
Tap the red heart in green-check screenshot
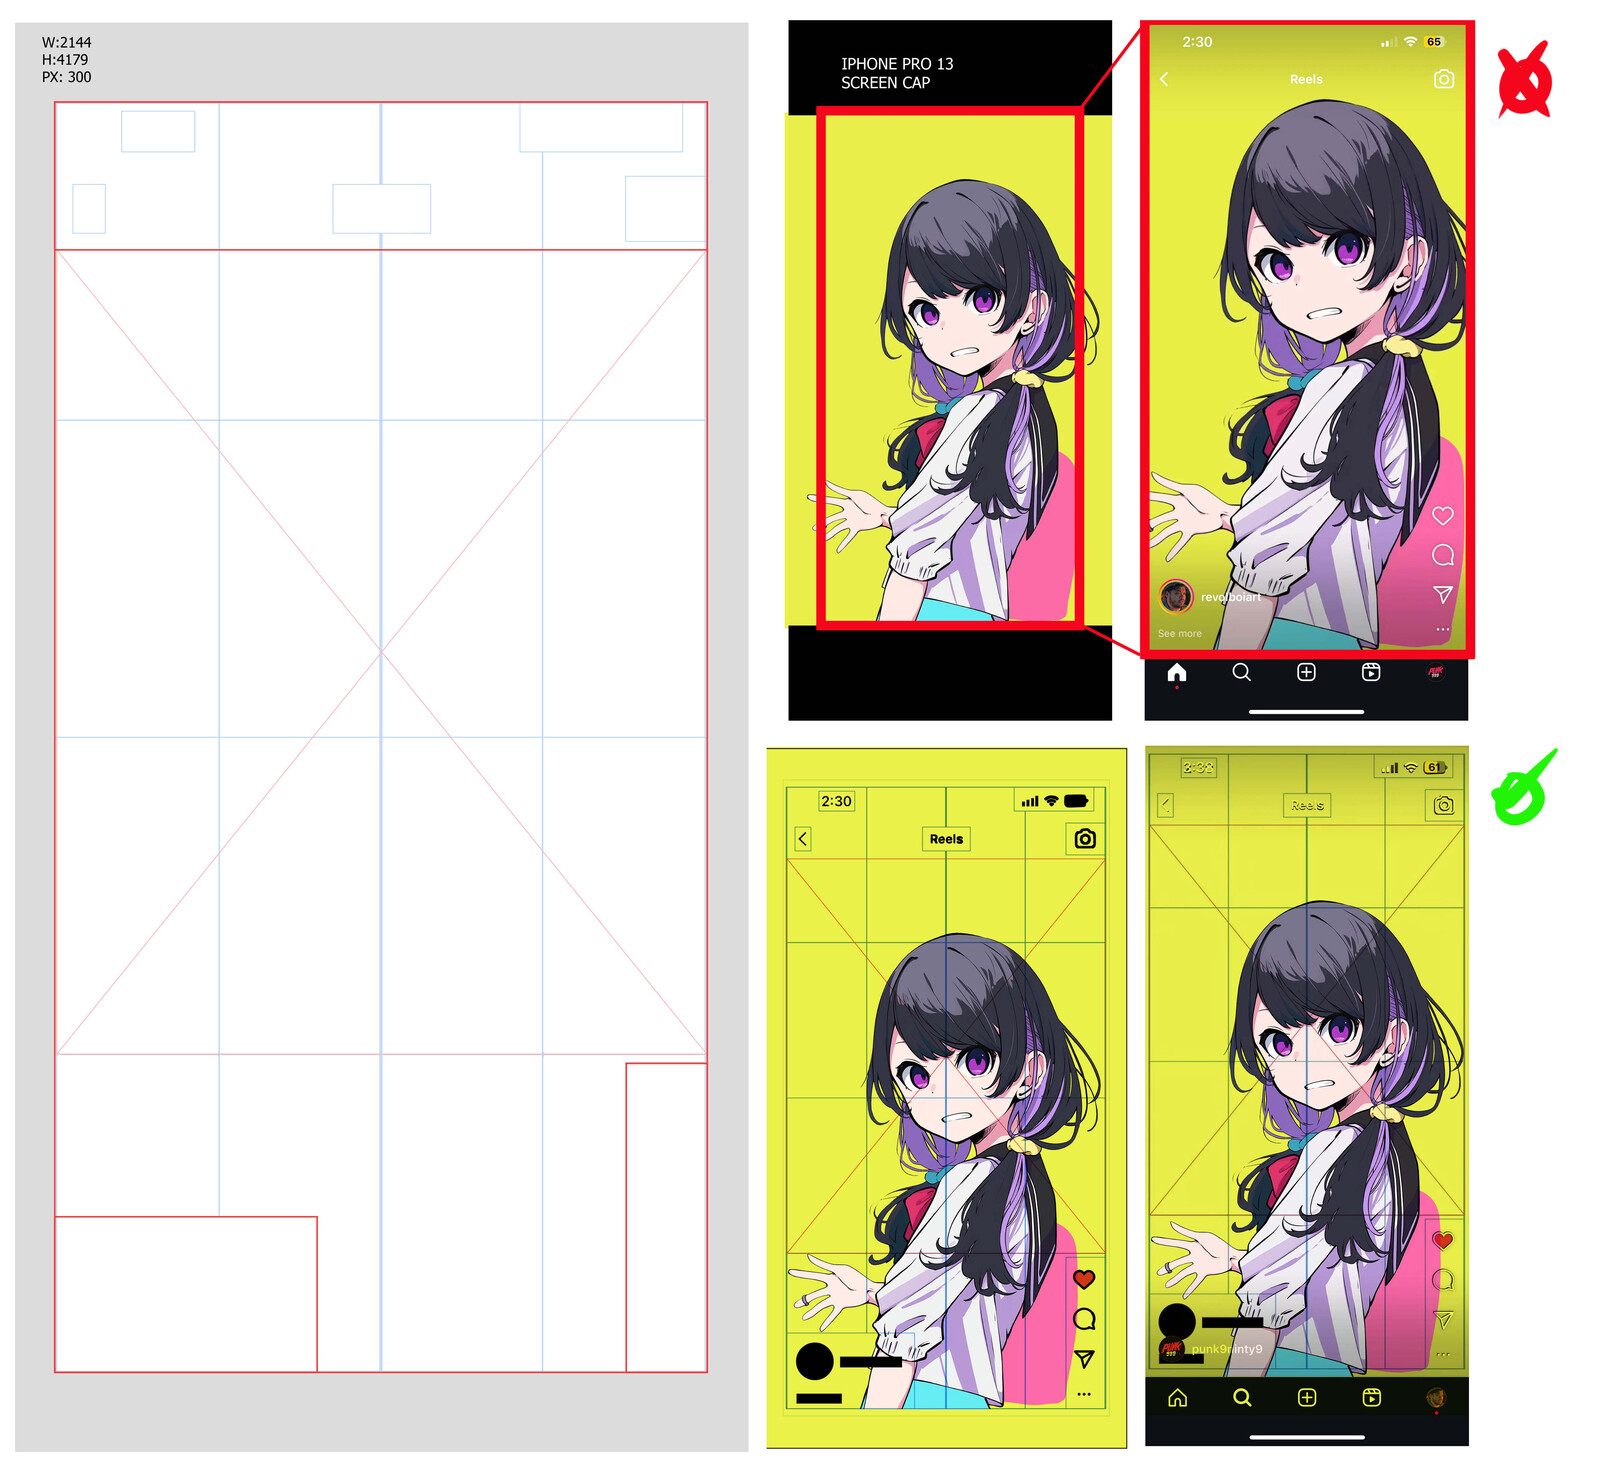point(1442,1241)
